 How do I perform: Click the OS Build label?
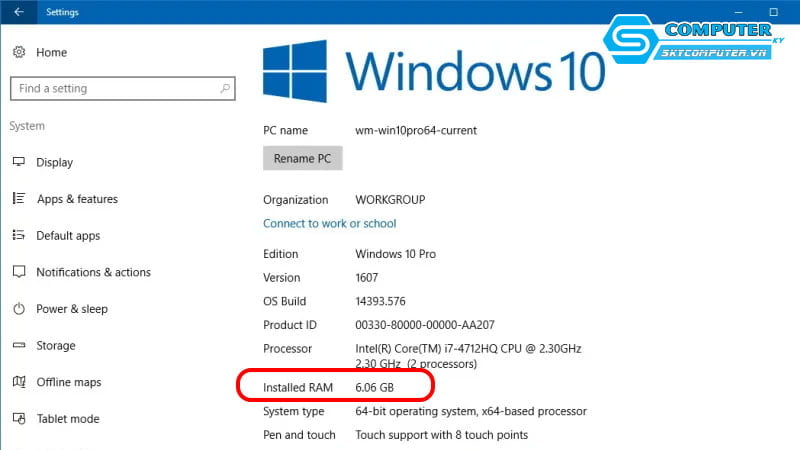(x=284, y=301)
